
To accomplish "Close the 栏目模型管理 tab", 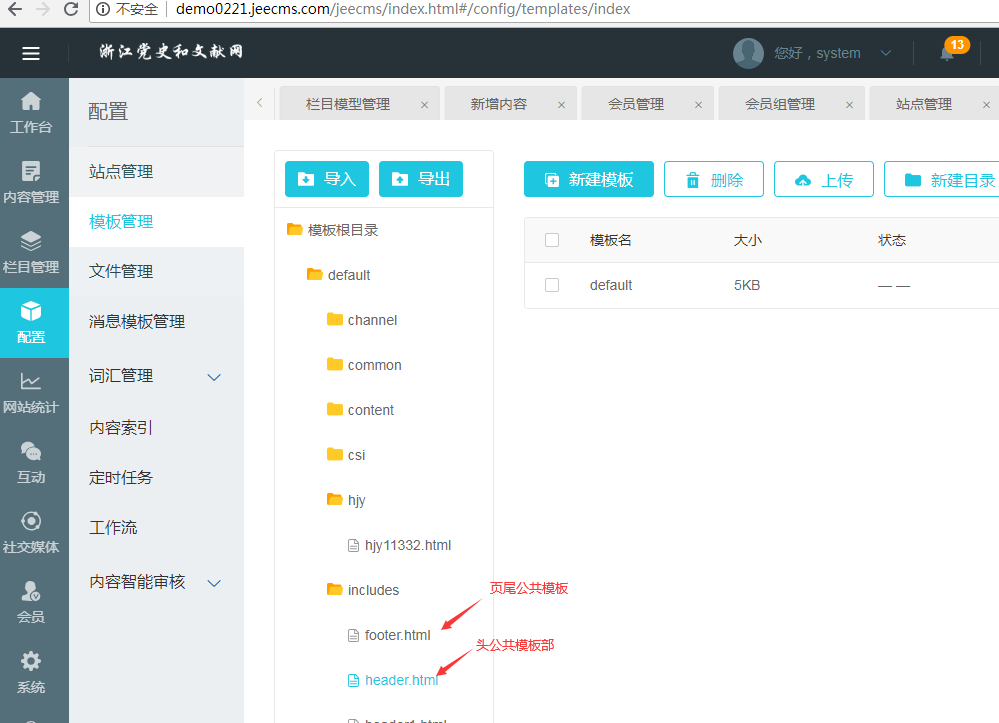I will pos(424,105).
